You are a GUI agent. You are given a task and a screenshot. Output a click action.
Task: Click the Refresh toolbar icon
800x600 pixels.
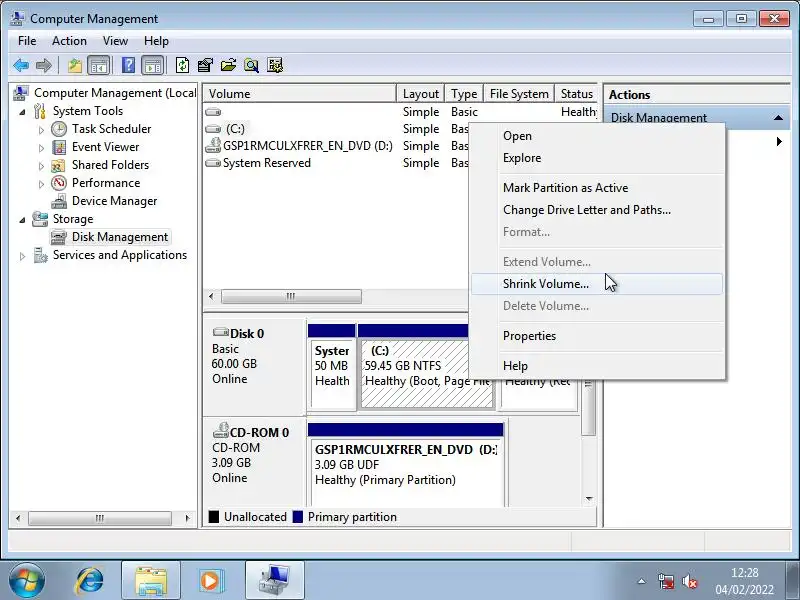[x=182, y=65]
